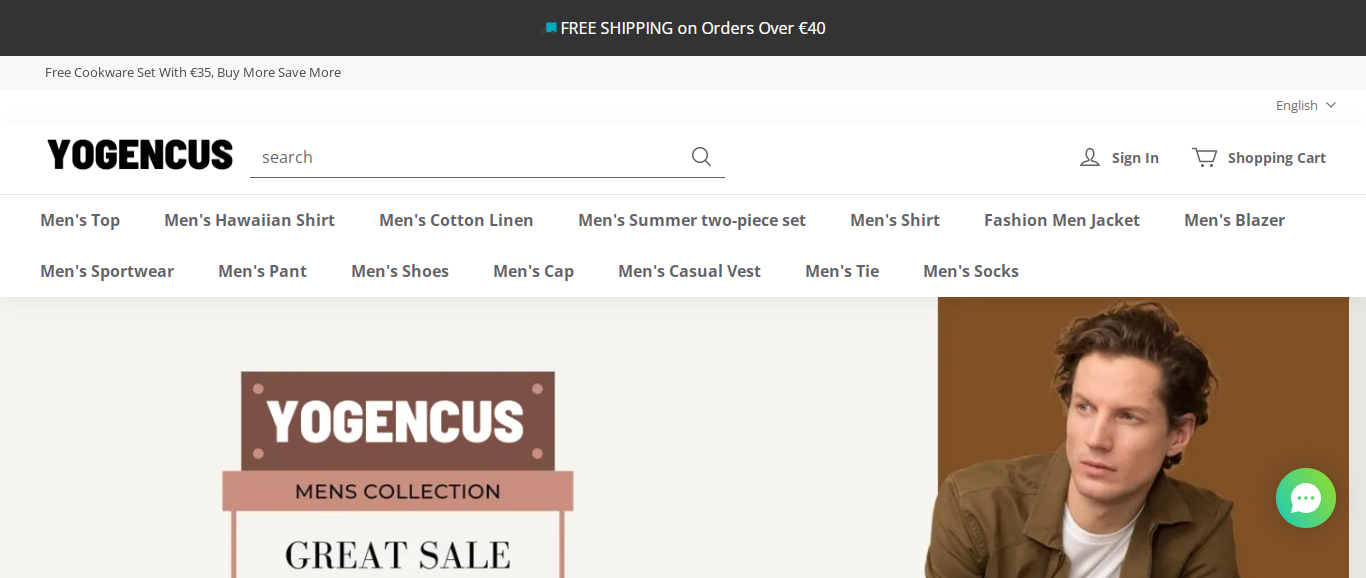Open the Men's Blazer category
The width and height of the screenshot is (1366, 578).
pyautogui.click(x=1234, y=220)
